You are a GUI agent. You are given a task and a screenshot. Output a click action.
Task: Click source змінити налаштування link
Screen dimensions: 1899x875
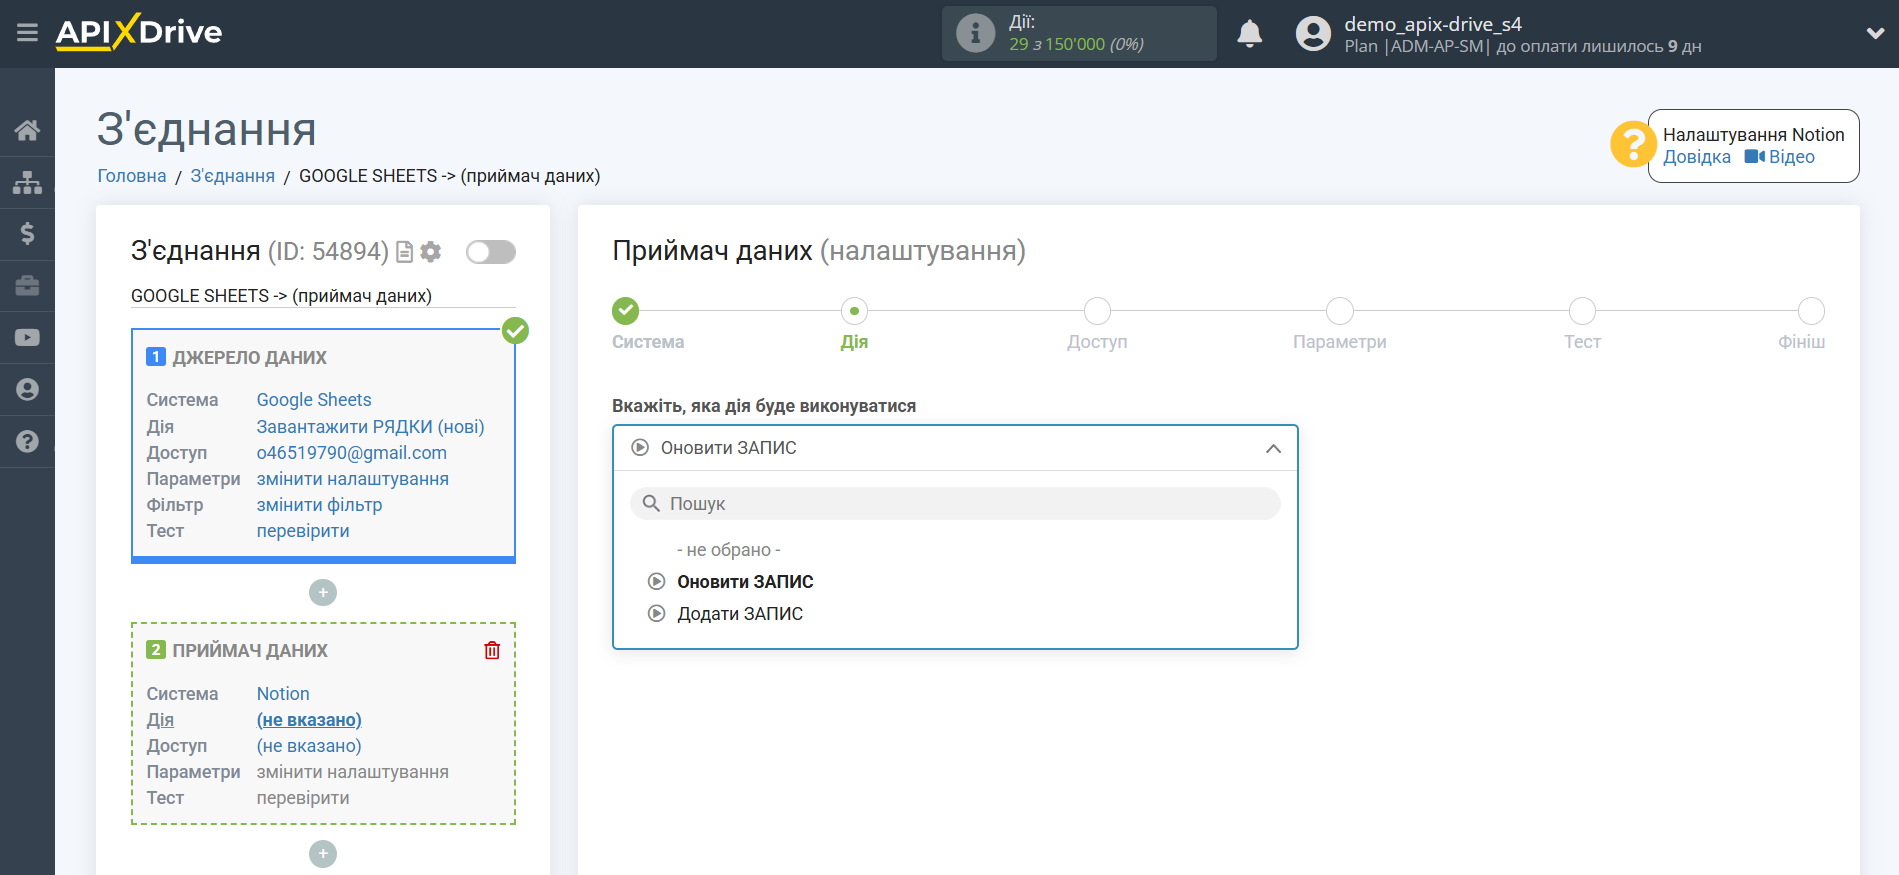click(x=353, y=479)
